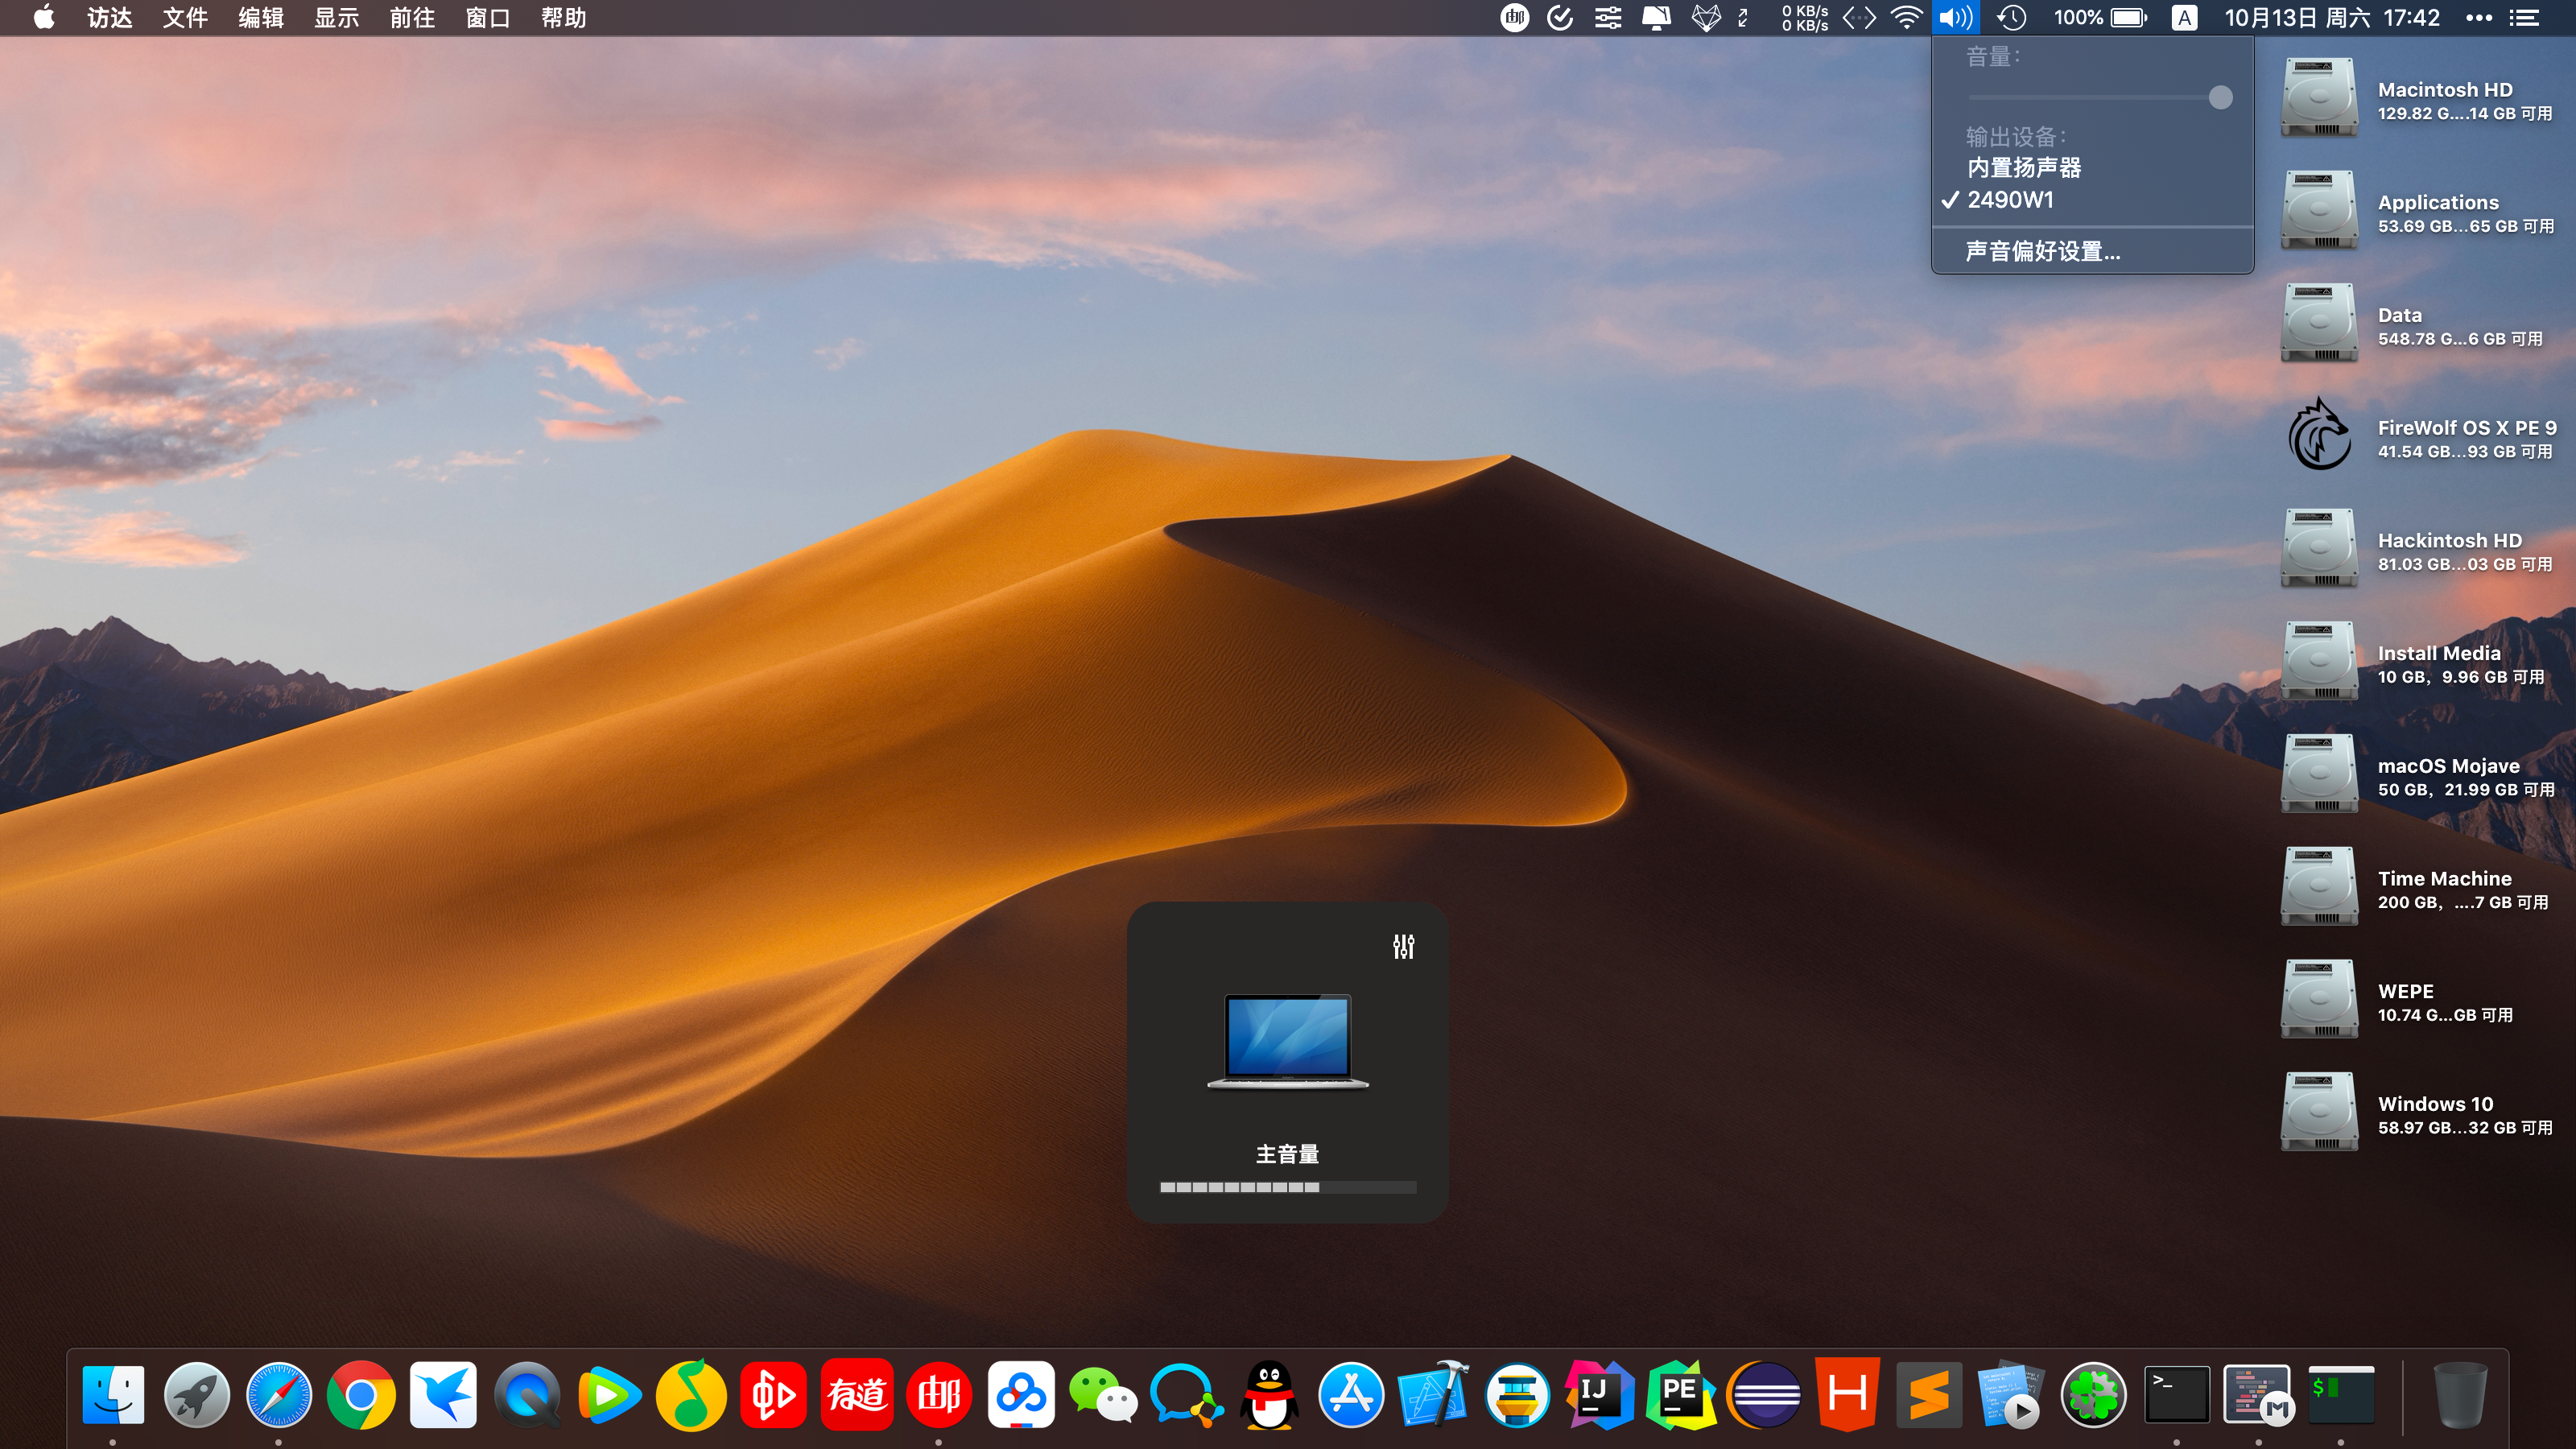Viewport: 2576px width, 1449px height.
Task: Open 声音偏好设置... entry
Action: [2042, 251]
